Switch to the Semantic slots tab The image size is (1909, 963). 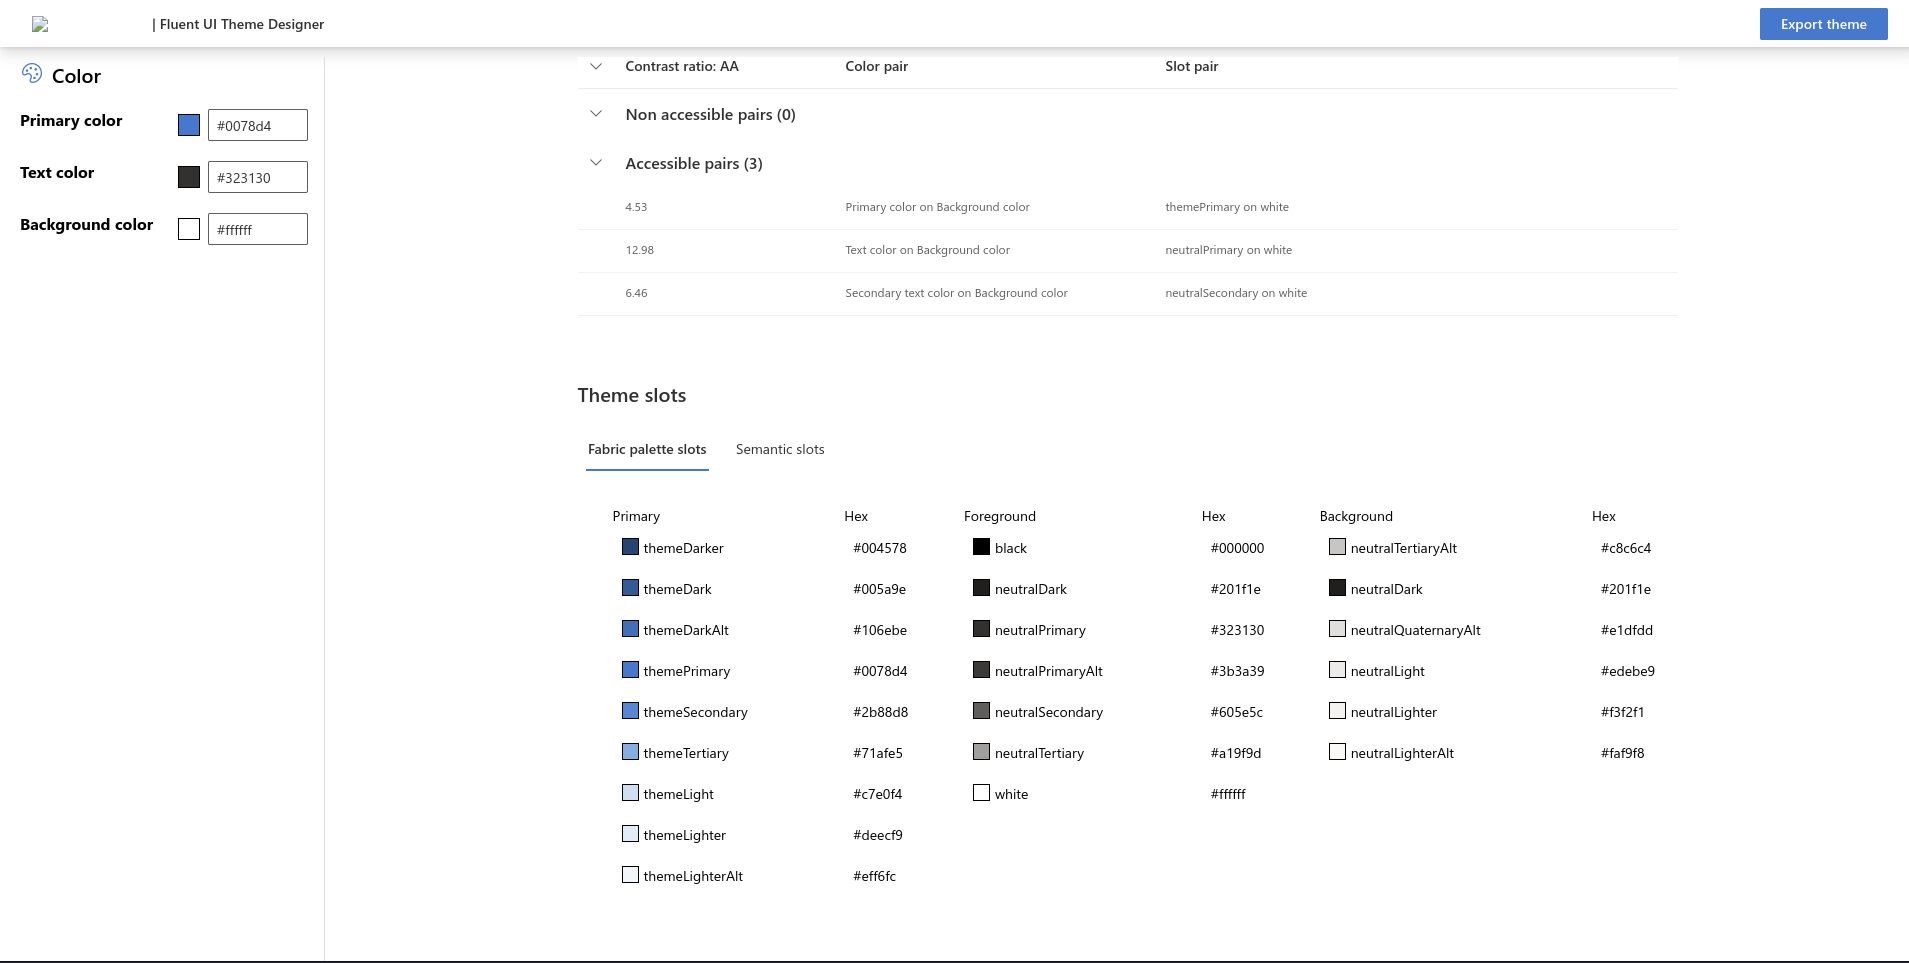tap(780, 449)
